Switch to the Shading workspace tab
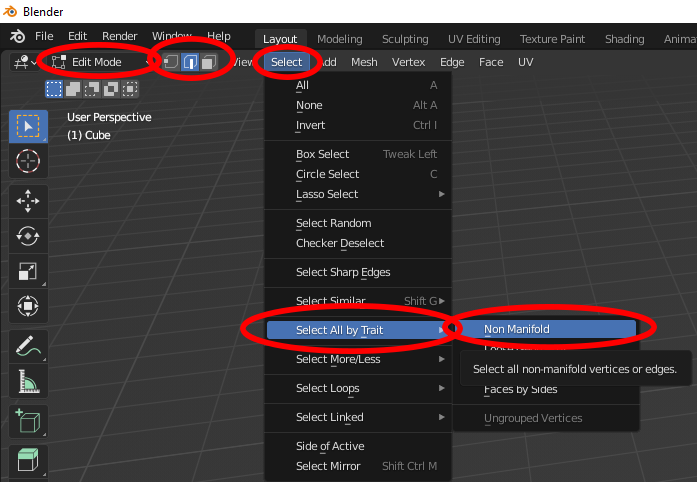Viewport: 697px width, 482px height. [x=625, y=39]
